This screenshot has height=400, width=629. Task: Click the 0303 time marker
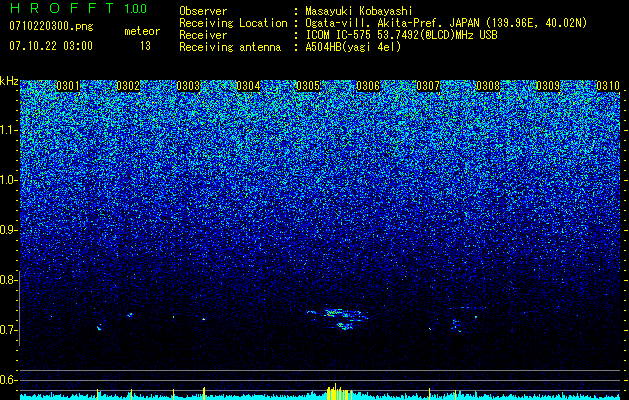188,86
